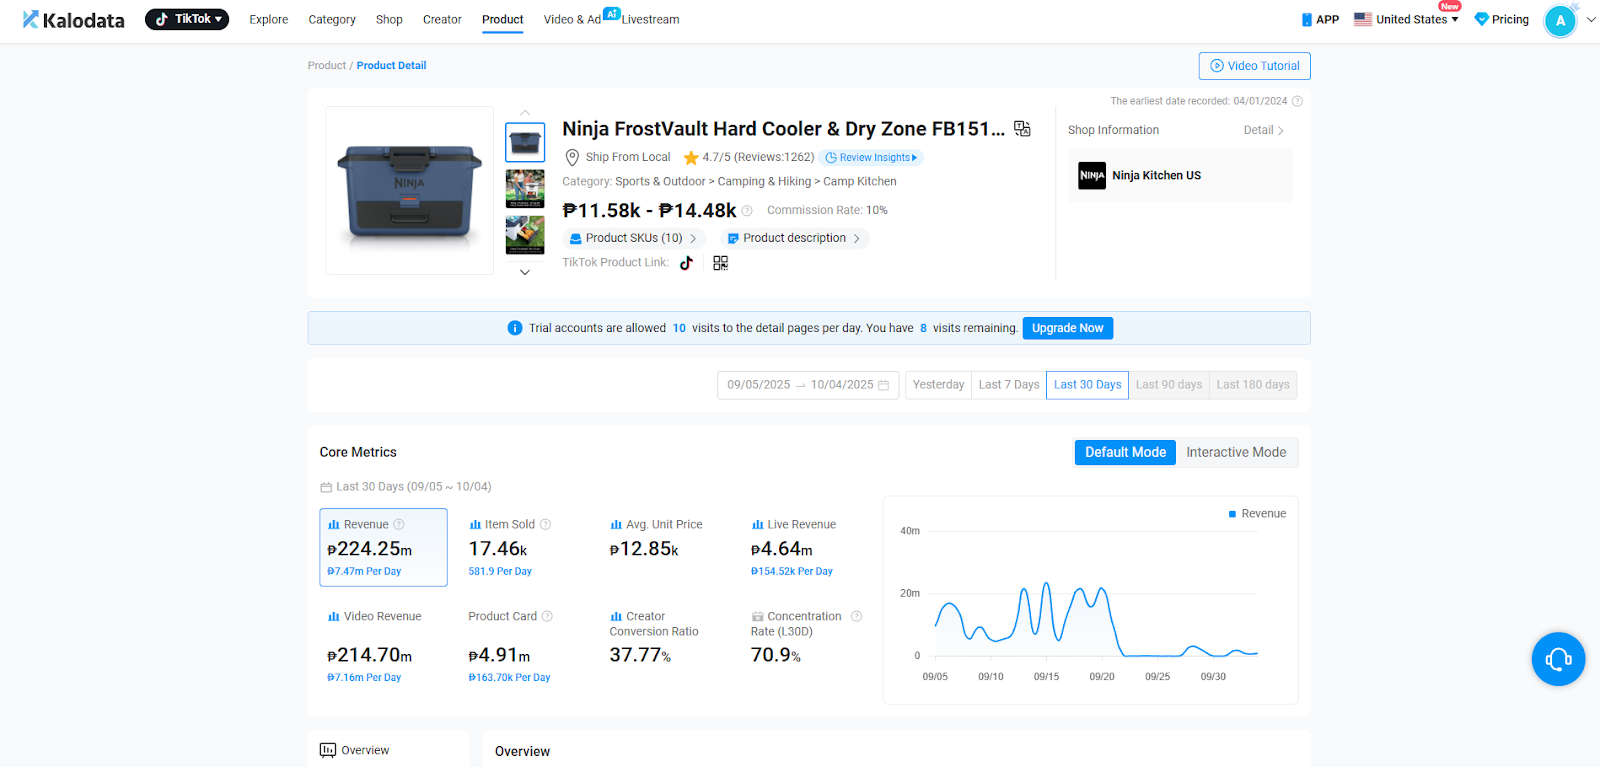Image resolution: width=1600 pixels, height=767 pixels.
Task: Select Default Mode view
Action: (x=1125, y=453)
